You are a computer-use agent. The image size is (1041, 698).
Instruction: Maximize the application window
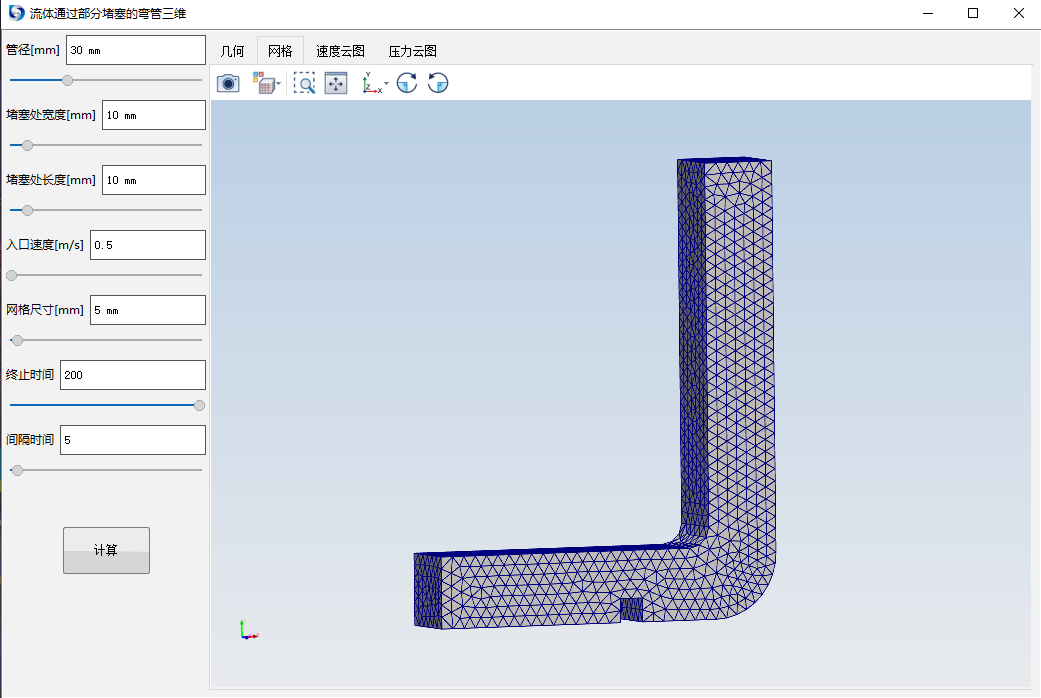(x=973, y=13)
